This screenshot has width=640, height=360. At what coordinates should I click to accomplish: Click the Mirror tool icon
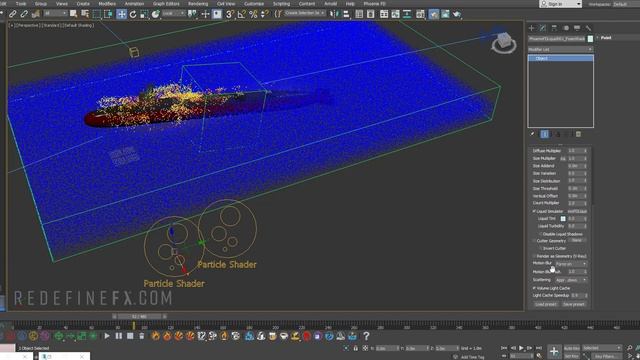[334, 14]
